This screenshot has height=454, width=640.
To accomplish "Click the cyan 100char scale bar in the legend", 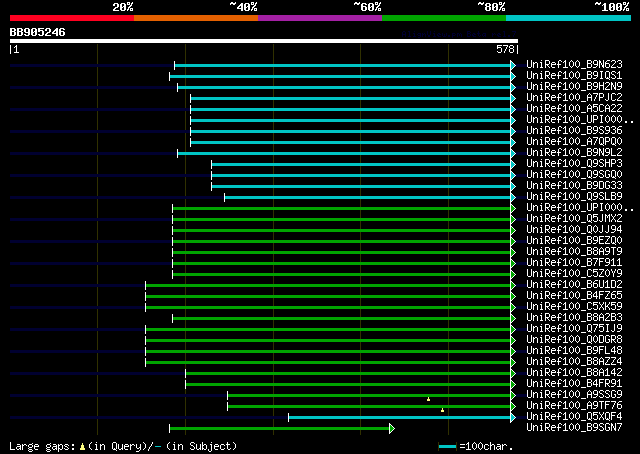I will click(447, 446).
